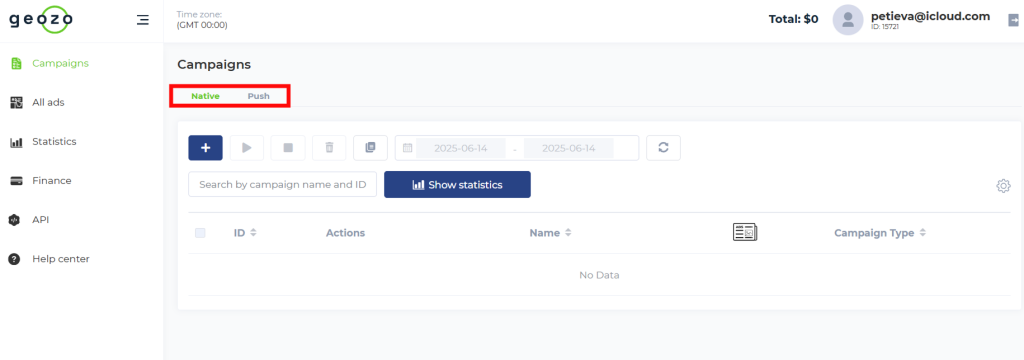Click the Statistics bar chart icon in sidebar
The image size is (1024, 360).
(16, 142)
